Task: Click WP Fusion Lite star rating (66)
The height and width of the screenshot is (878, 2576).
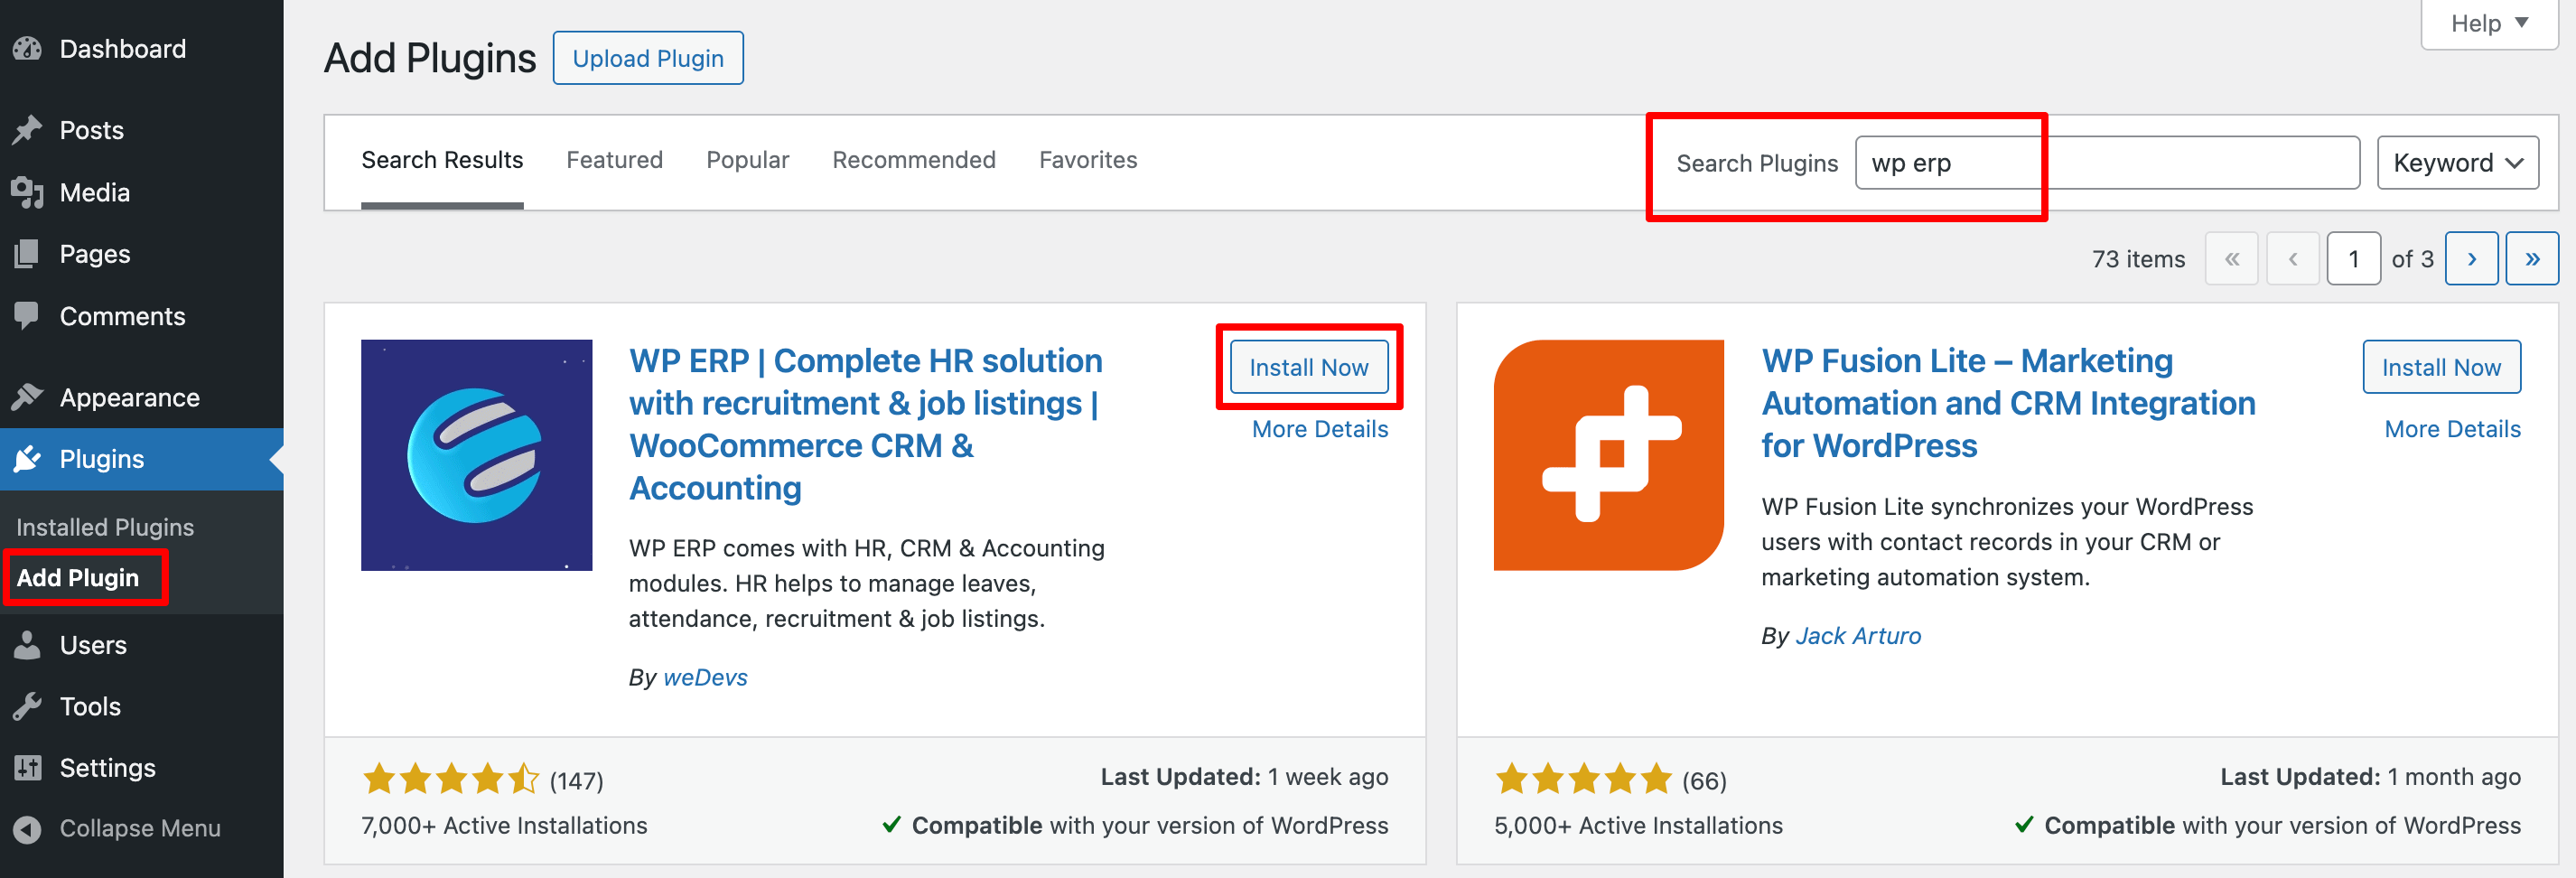Action: point(1610,779)
